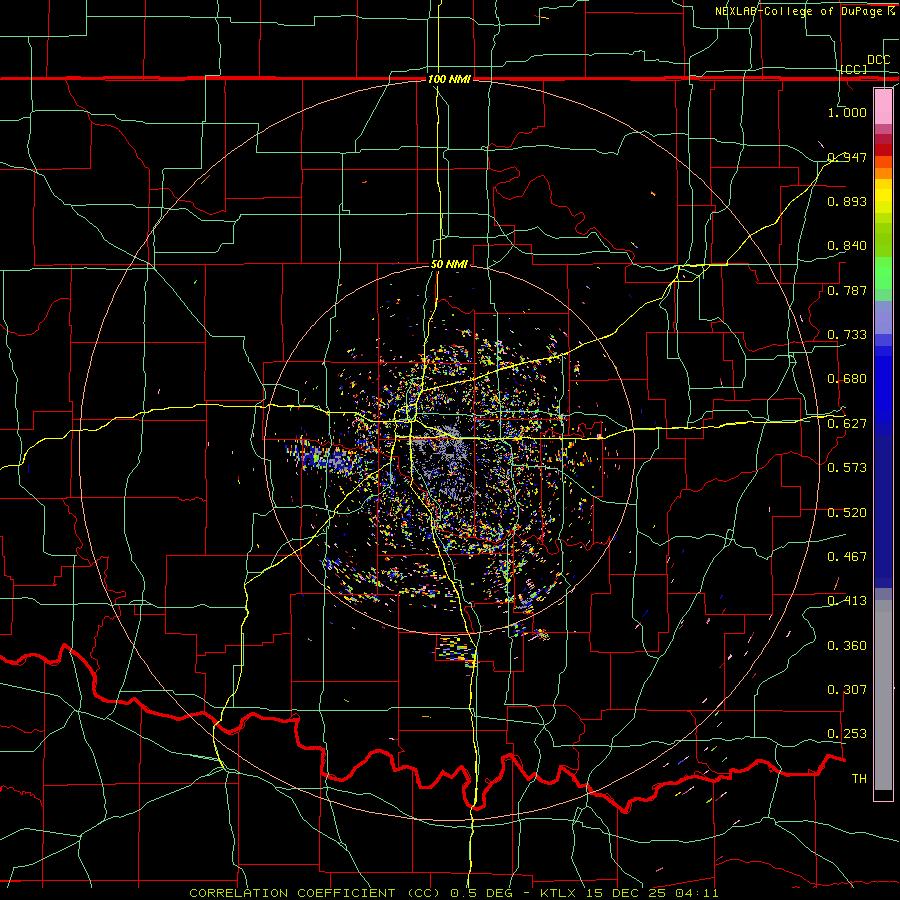Click the 15 DEC 25 date in caption
Viewport: 900px width, 900px height.
(626, 893)
